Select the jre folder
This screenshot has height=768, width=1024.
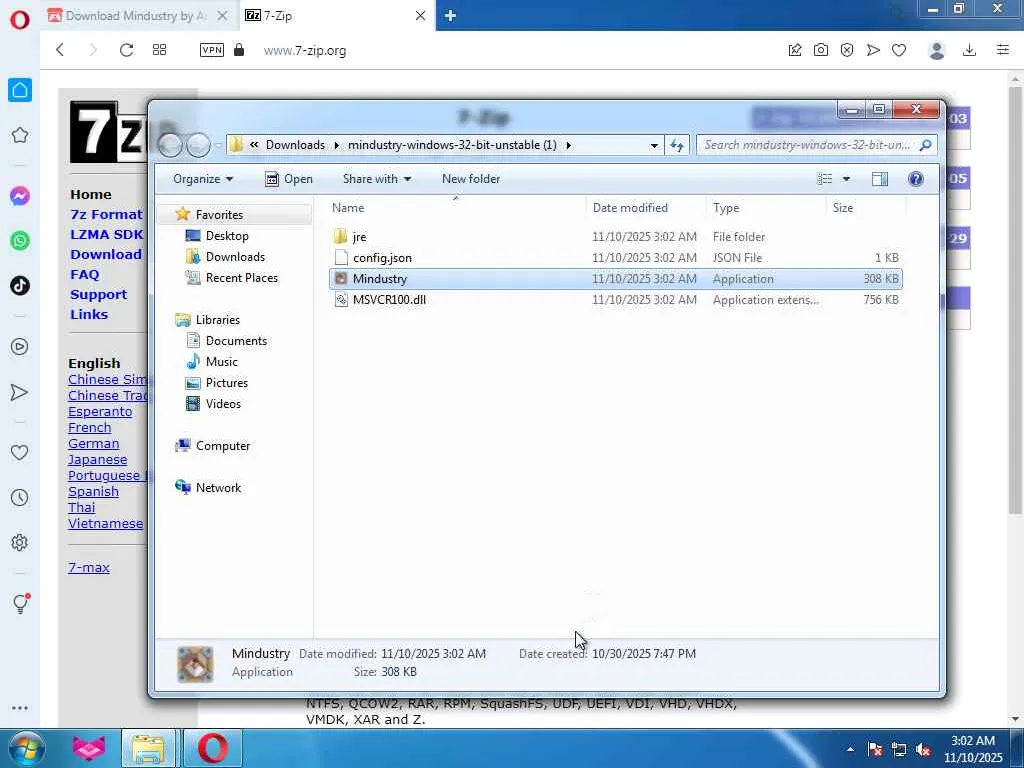point(616,236)
